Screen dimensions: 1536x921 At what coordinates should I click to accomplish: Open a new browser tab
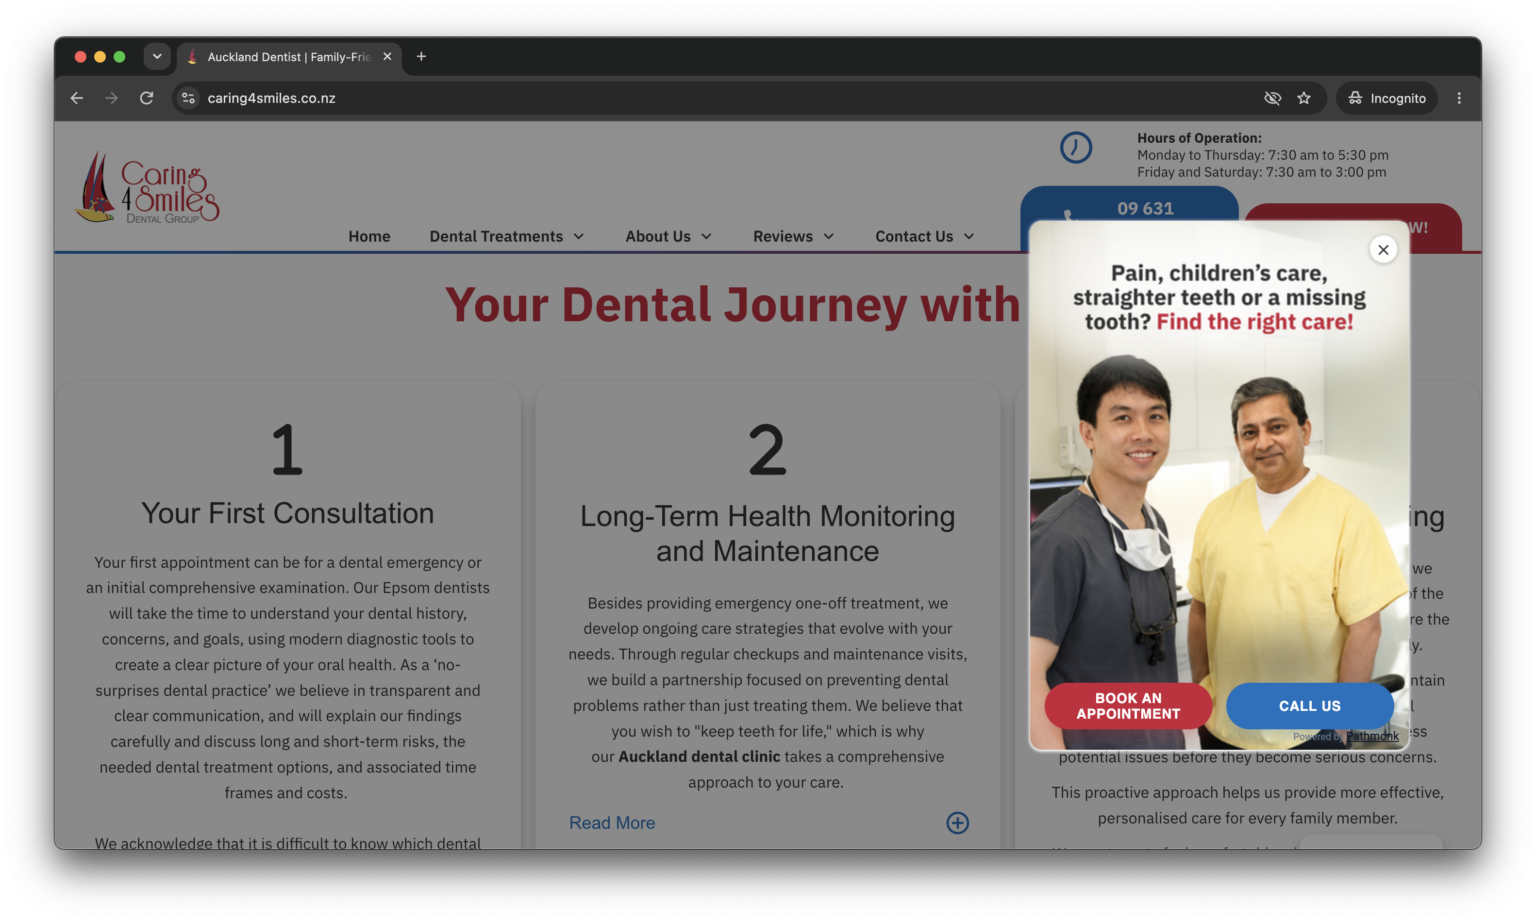click(421, 57)
